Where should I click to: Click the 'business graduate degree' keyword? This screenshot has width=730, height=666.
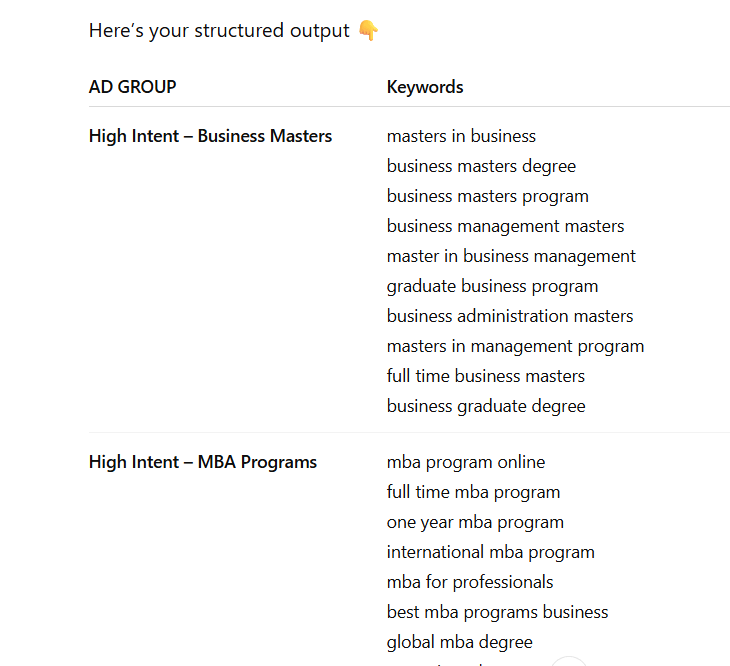[486, 406]
